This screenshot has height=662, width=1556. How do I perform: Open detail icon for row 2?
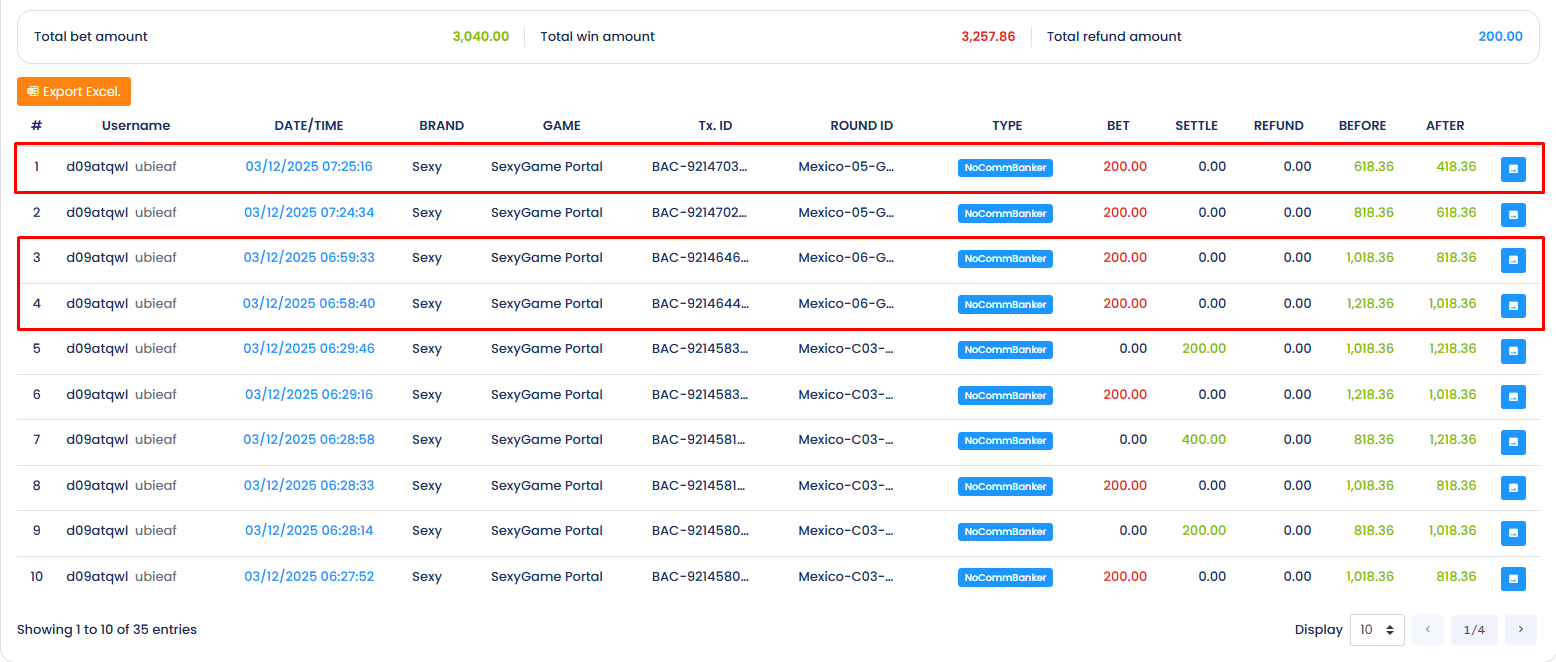(x=1513, y=214)
